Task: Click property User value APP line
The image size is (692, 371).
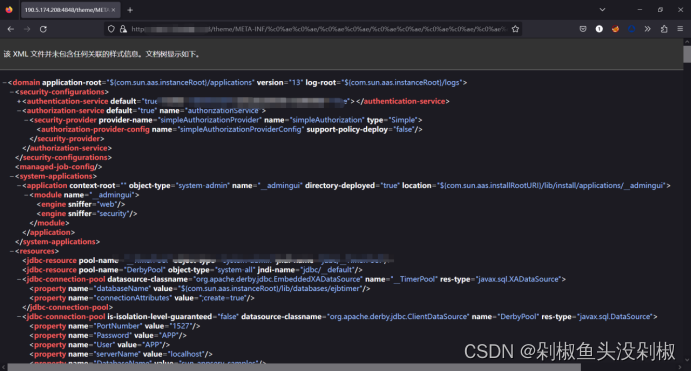Action: (x=100, y=345)
